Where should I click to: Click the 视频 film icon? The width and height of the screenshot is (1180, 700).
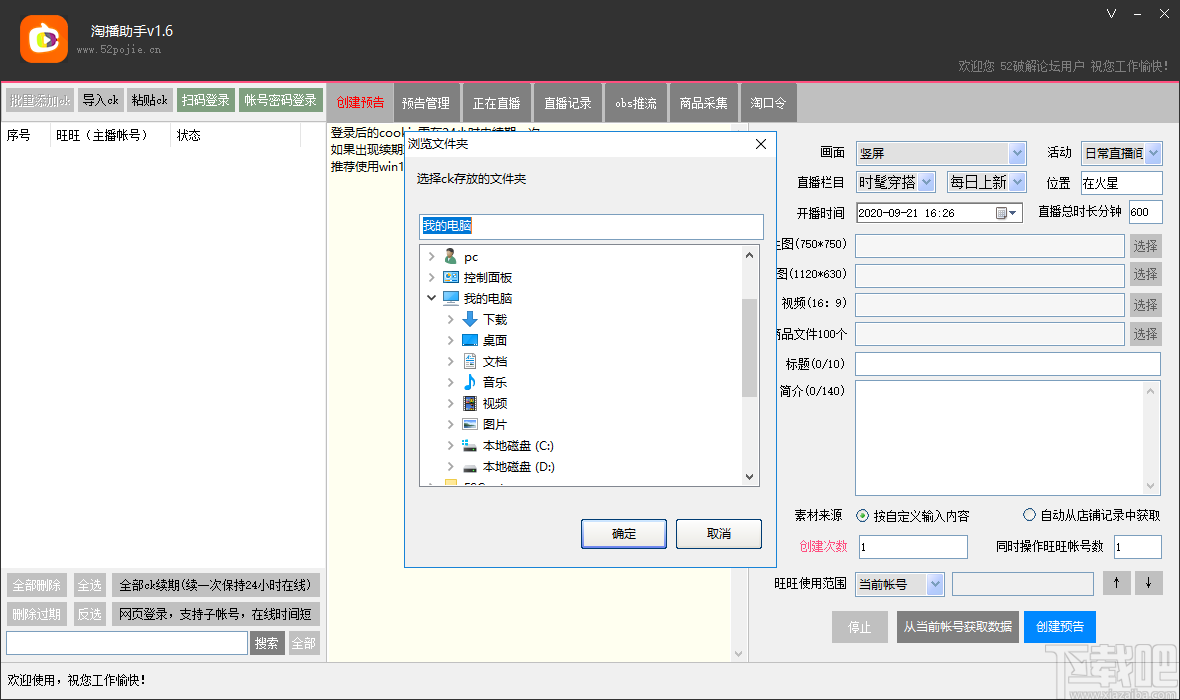pyautogui.click(x=470, y=403)
